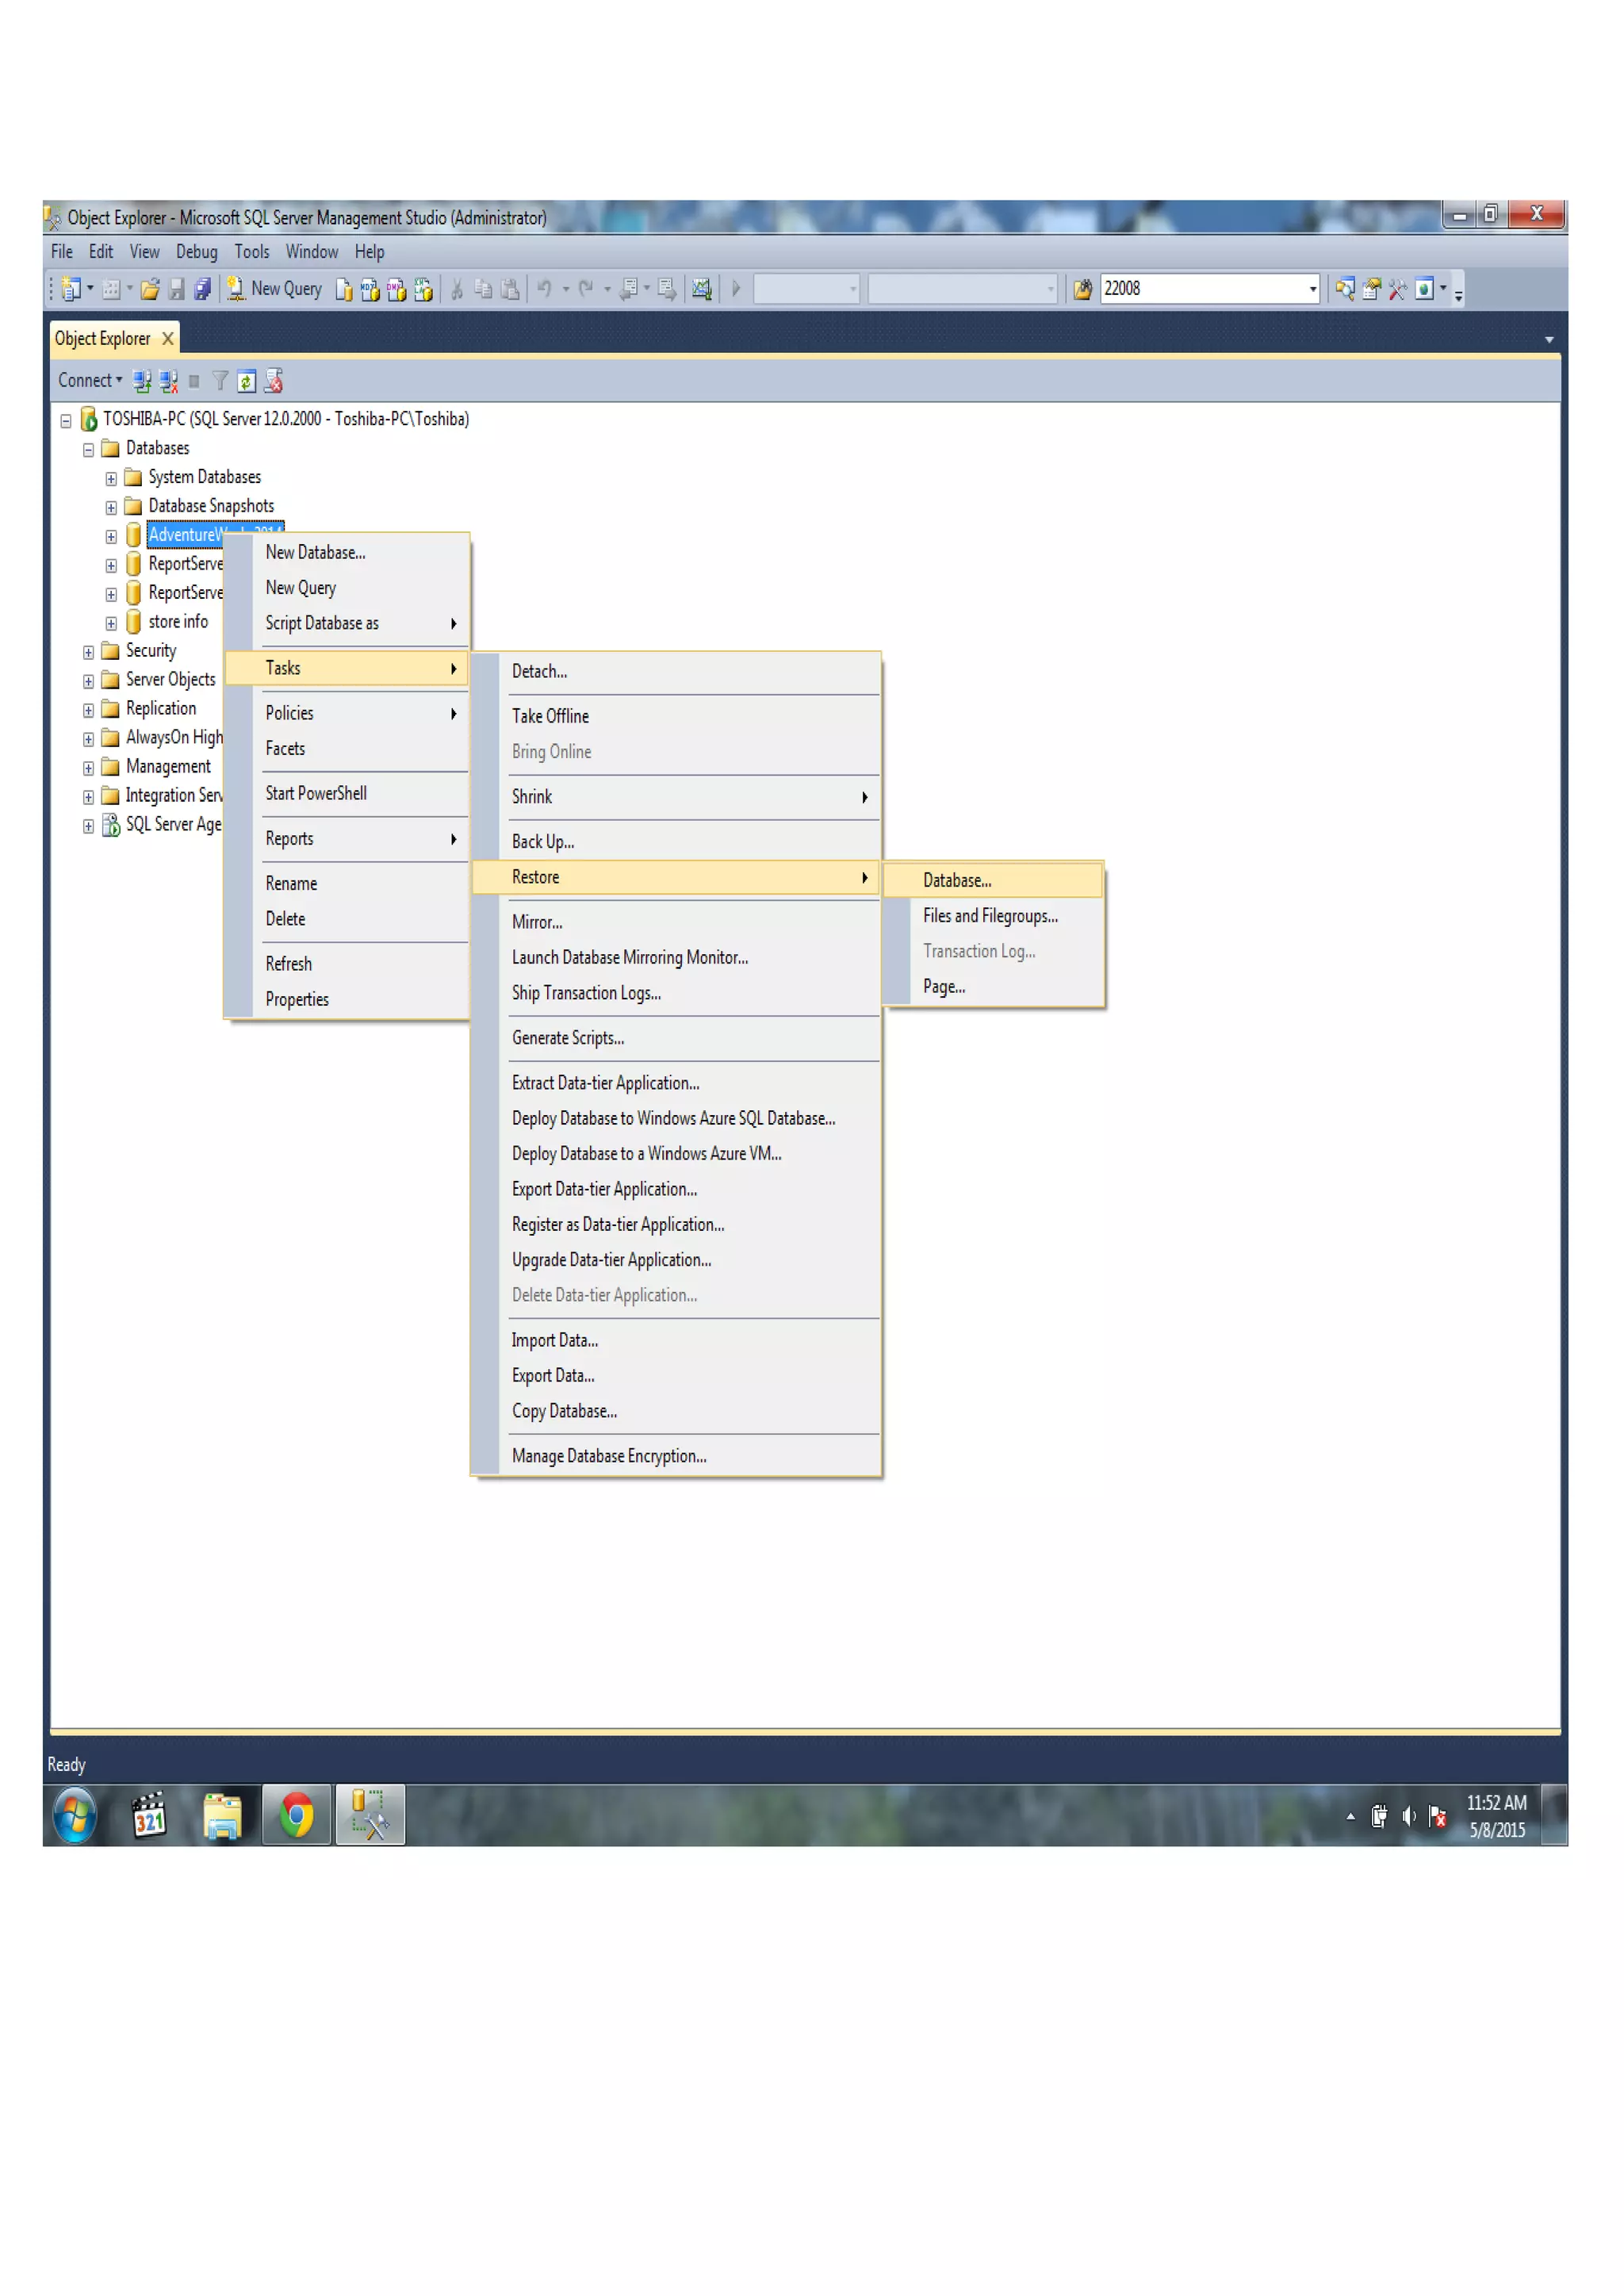Open Chrome from the taskbar
Image resolution: width=1624 pixels, height=2296 pixels.
[296, 1815]
